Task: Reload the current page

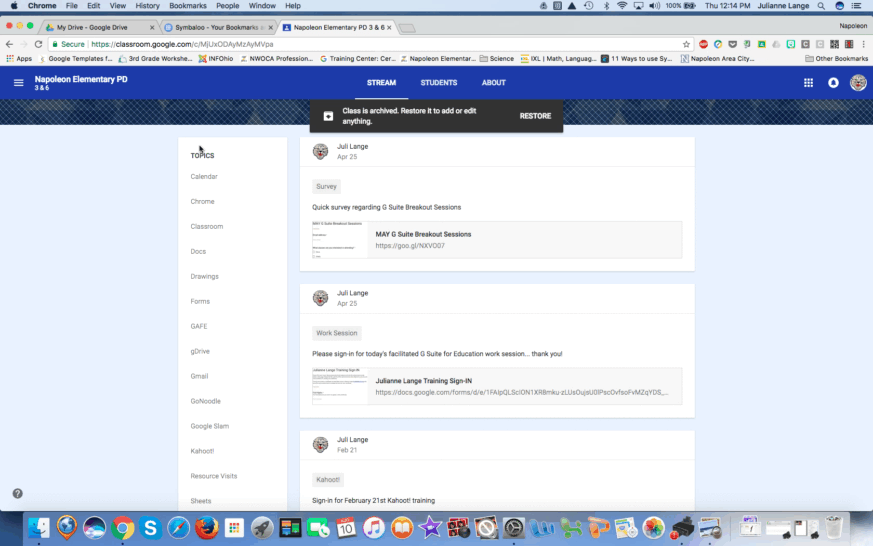Action: click(x=38, y=44)
